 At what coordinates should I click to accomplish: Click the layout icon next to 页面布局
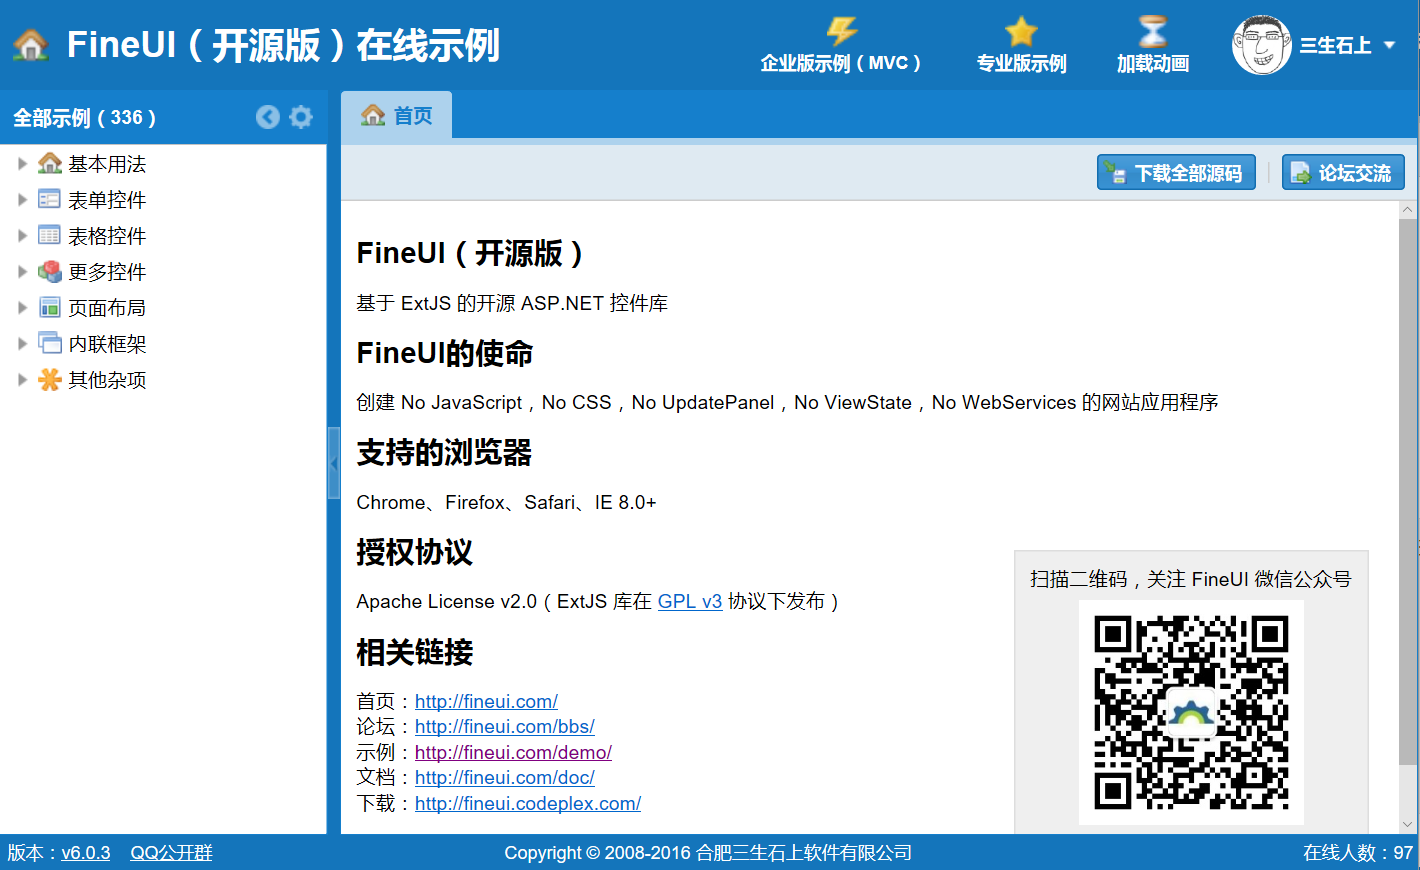click(50, 307)
